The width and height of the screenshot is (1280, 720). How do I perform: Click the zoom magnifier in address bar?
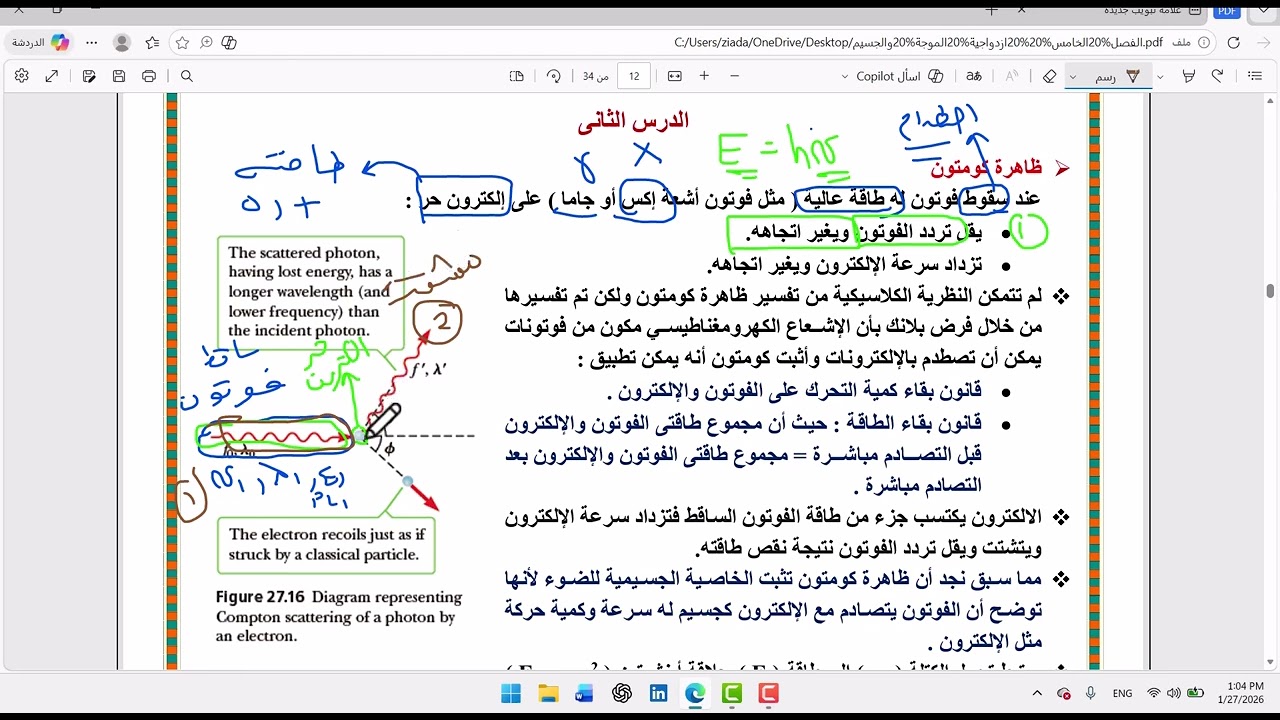206,43
